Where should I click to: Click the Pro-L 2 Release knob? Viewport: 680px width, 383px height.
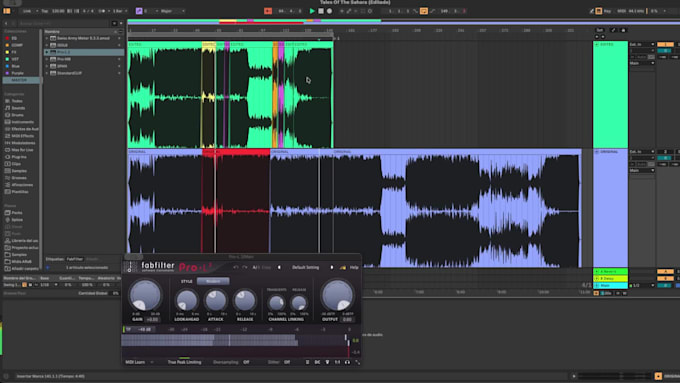[245, 300]
